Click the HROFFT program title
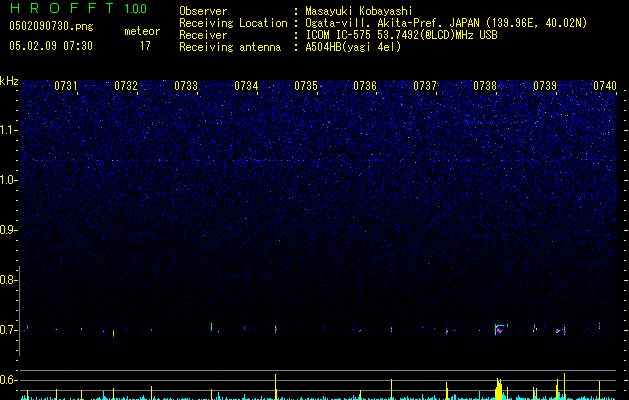Screen dimensions: 629x400 [x=61, y=8]
